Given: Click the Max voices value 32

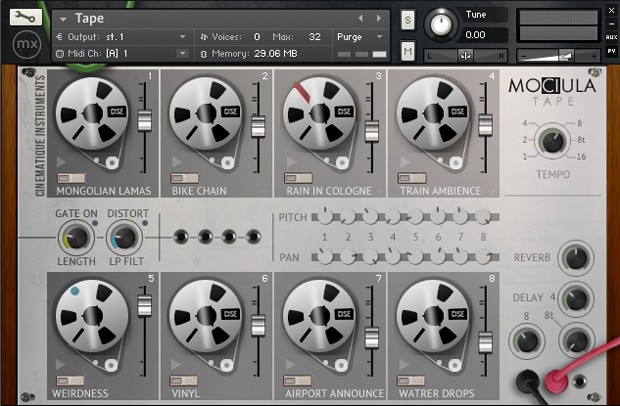Looking at the screenshot, I should [x=315, y=37].
